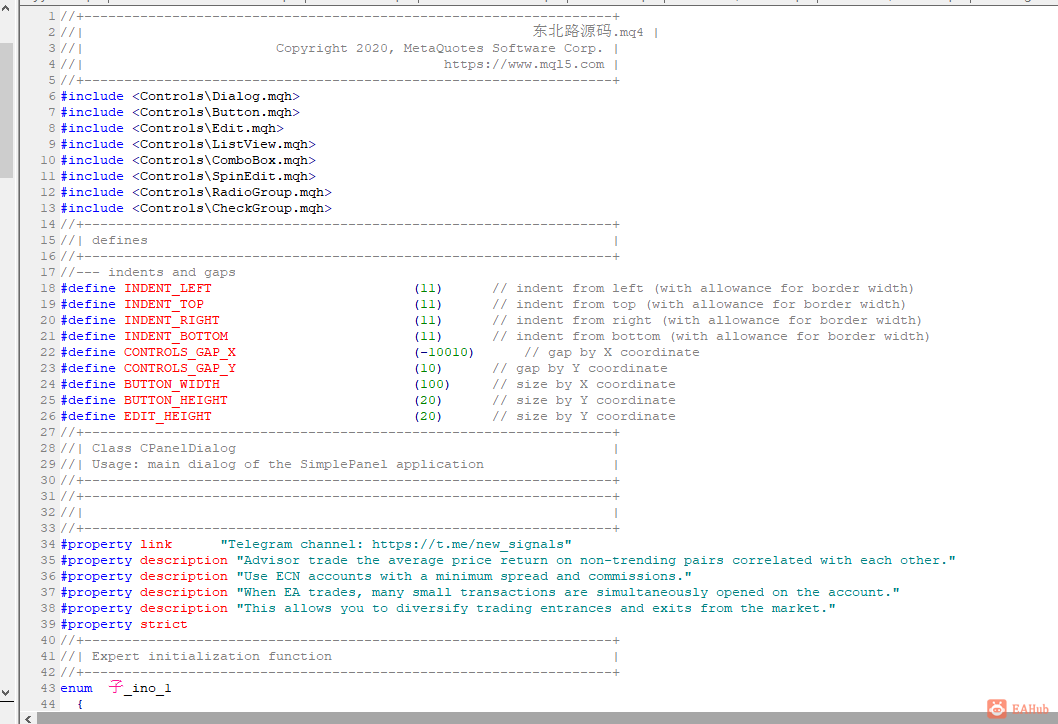Image resolution: width=1058 pixels, height=724 pixels.
Task: Click the (-10010) value on line 22
Action: [x=444, y=352]
